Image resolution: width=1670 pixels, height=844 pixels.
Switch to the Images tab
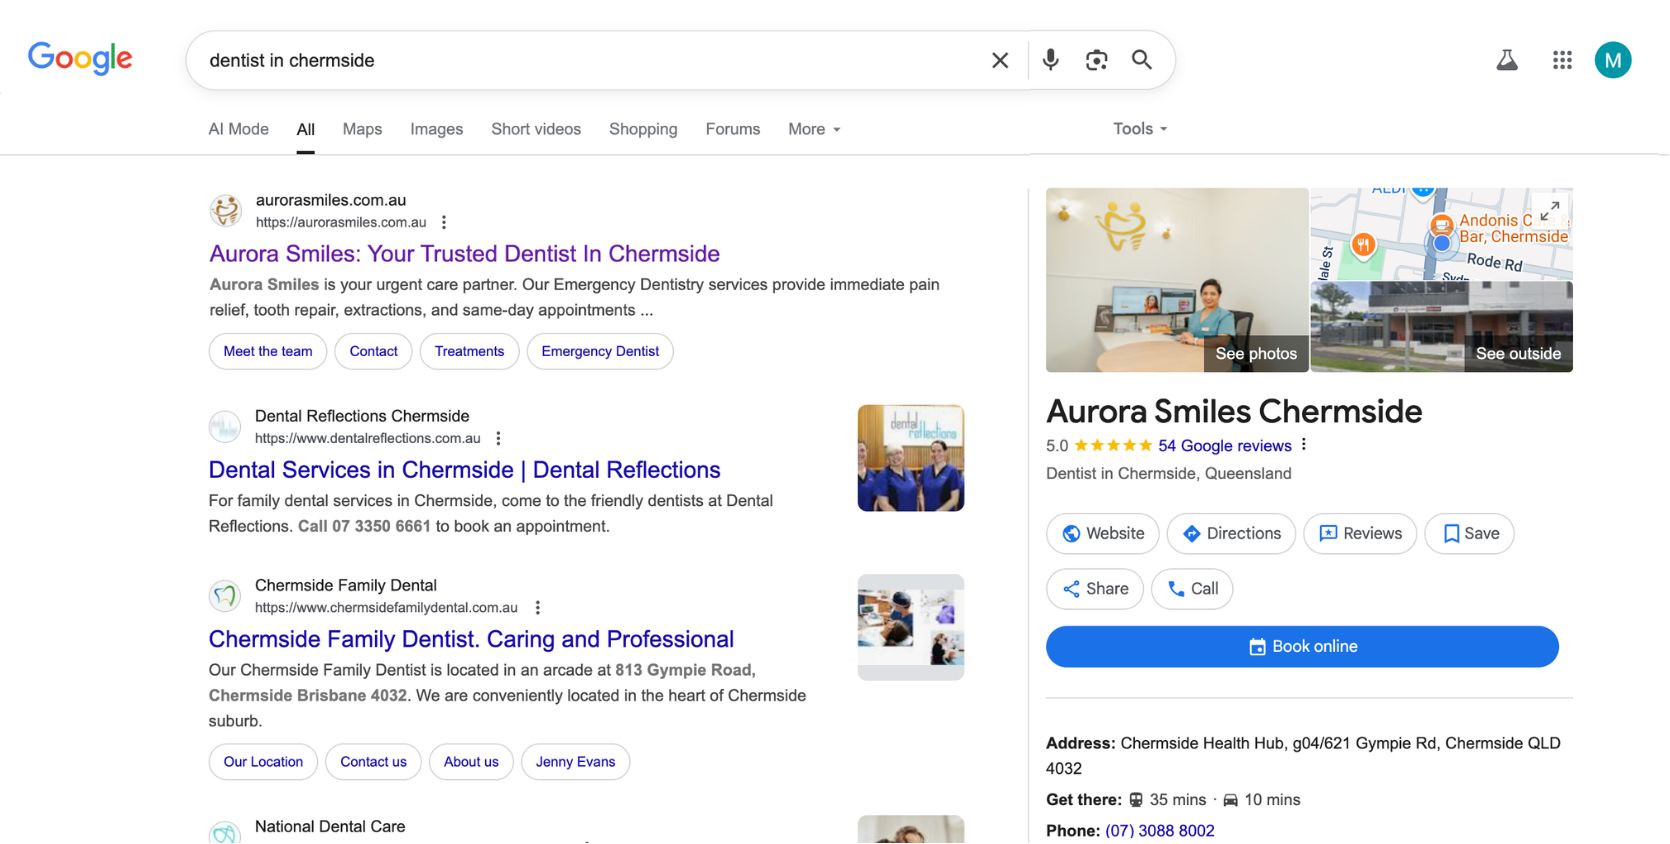[x=436, y=129]
